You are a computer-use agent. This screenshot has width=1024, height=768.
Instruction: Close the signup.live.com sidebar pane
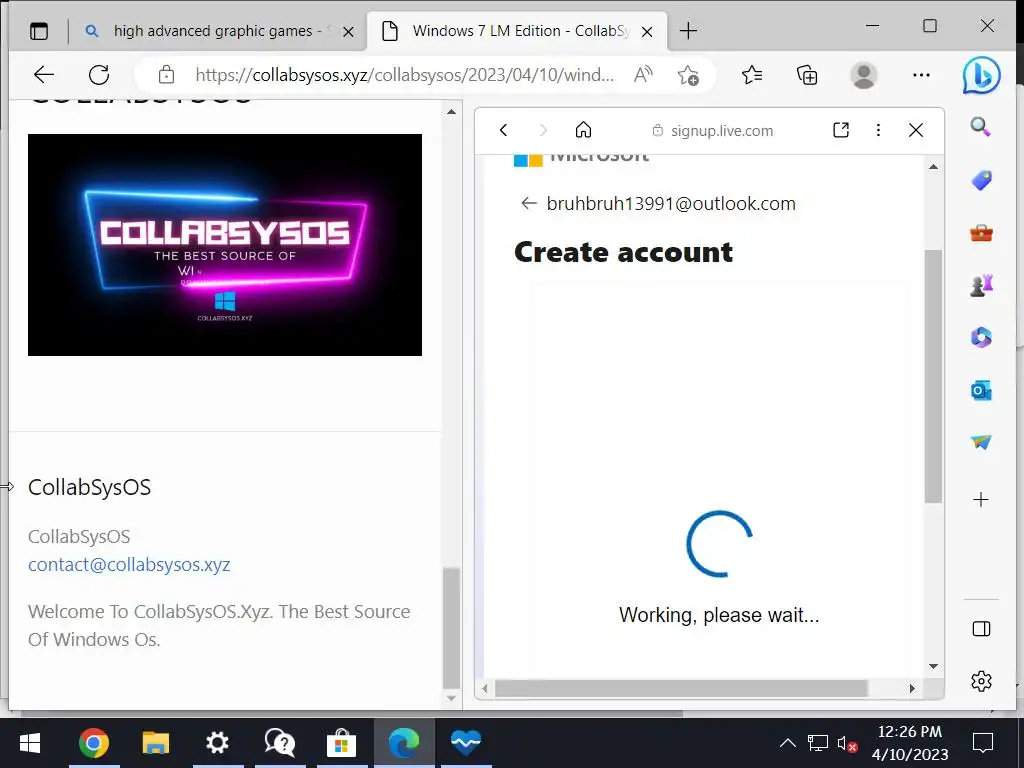(x=916, y=130)
